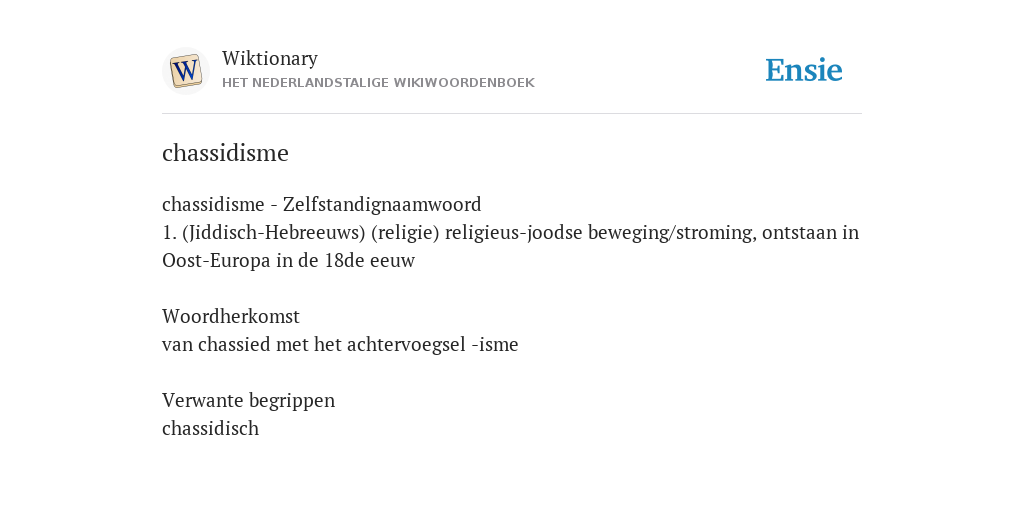Open the Ensie logo link
This screenshot has width=1024, height=512.
(x=804, y=70)
